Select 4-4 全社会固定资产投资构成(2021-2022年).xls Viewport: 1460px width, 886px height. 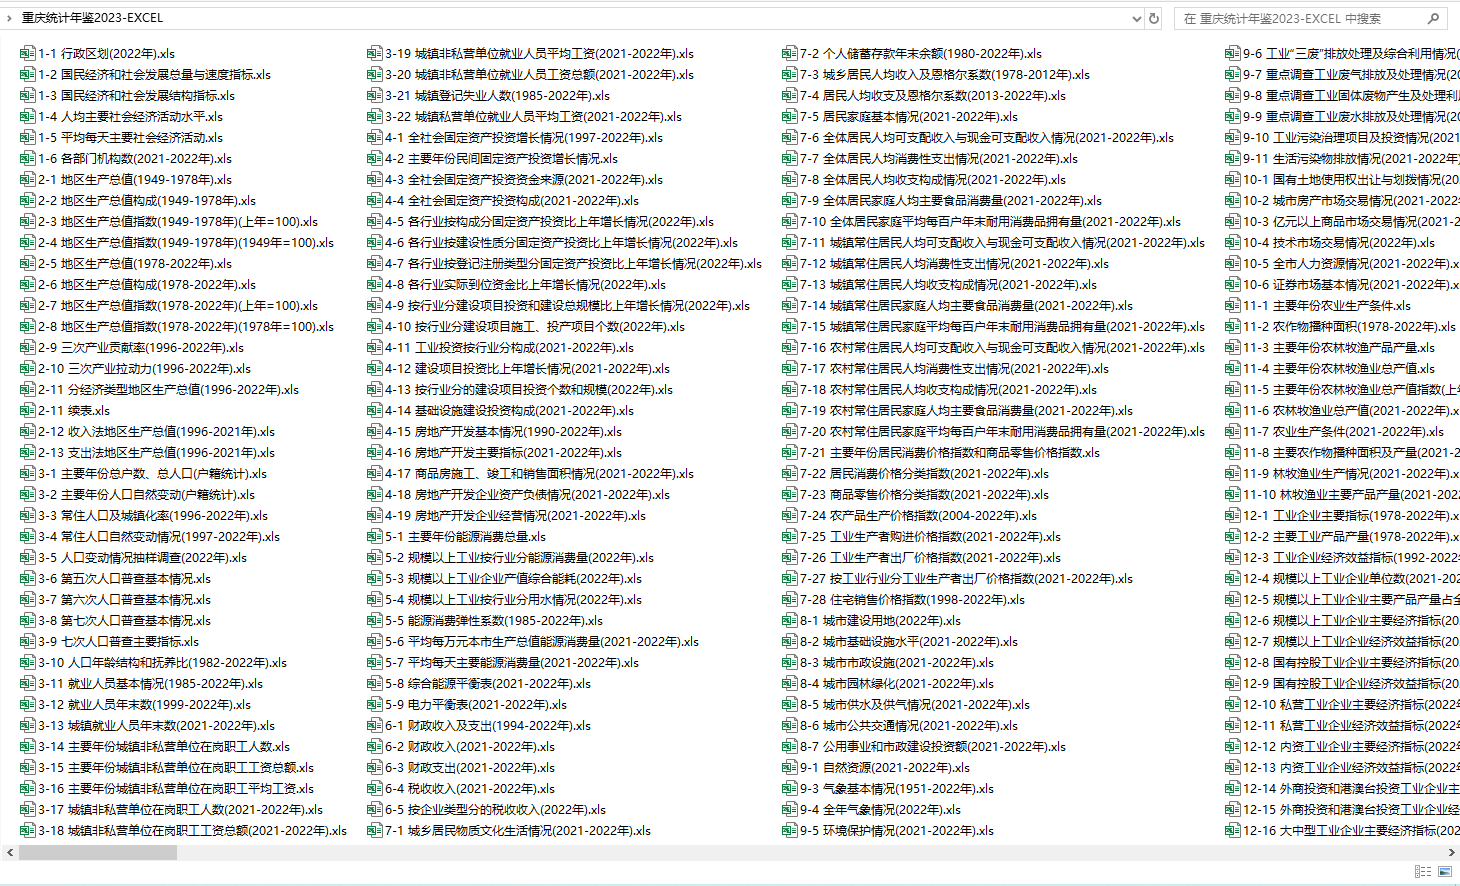[517, 200]
